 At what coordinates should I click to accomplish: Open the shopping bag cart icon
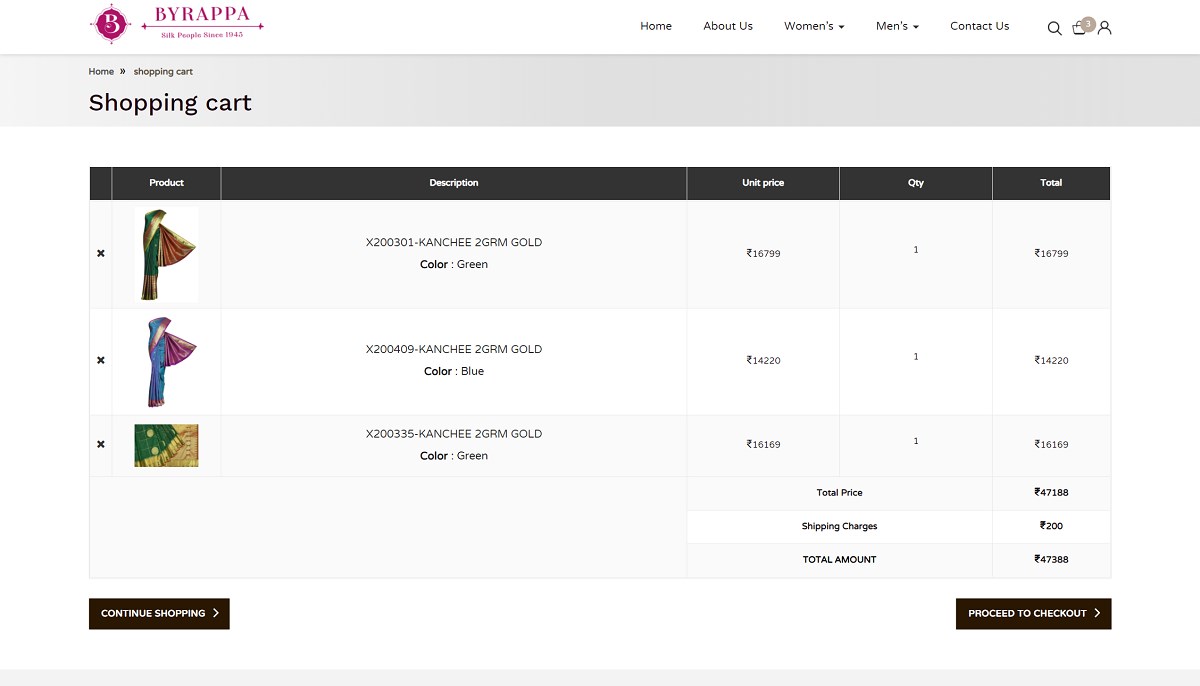pyautogui.click(x=1079, y=28)
